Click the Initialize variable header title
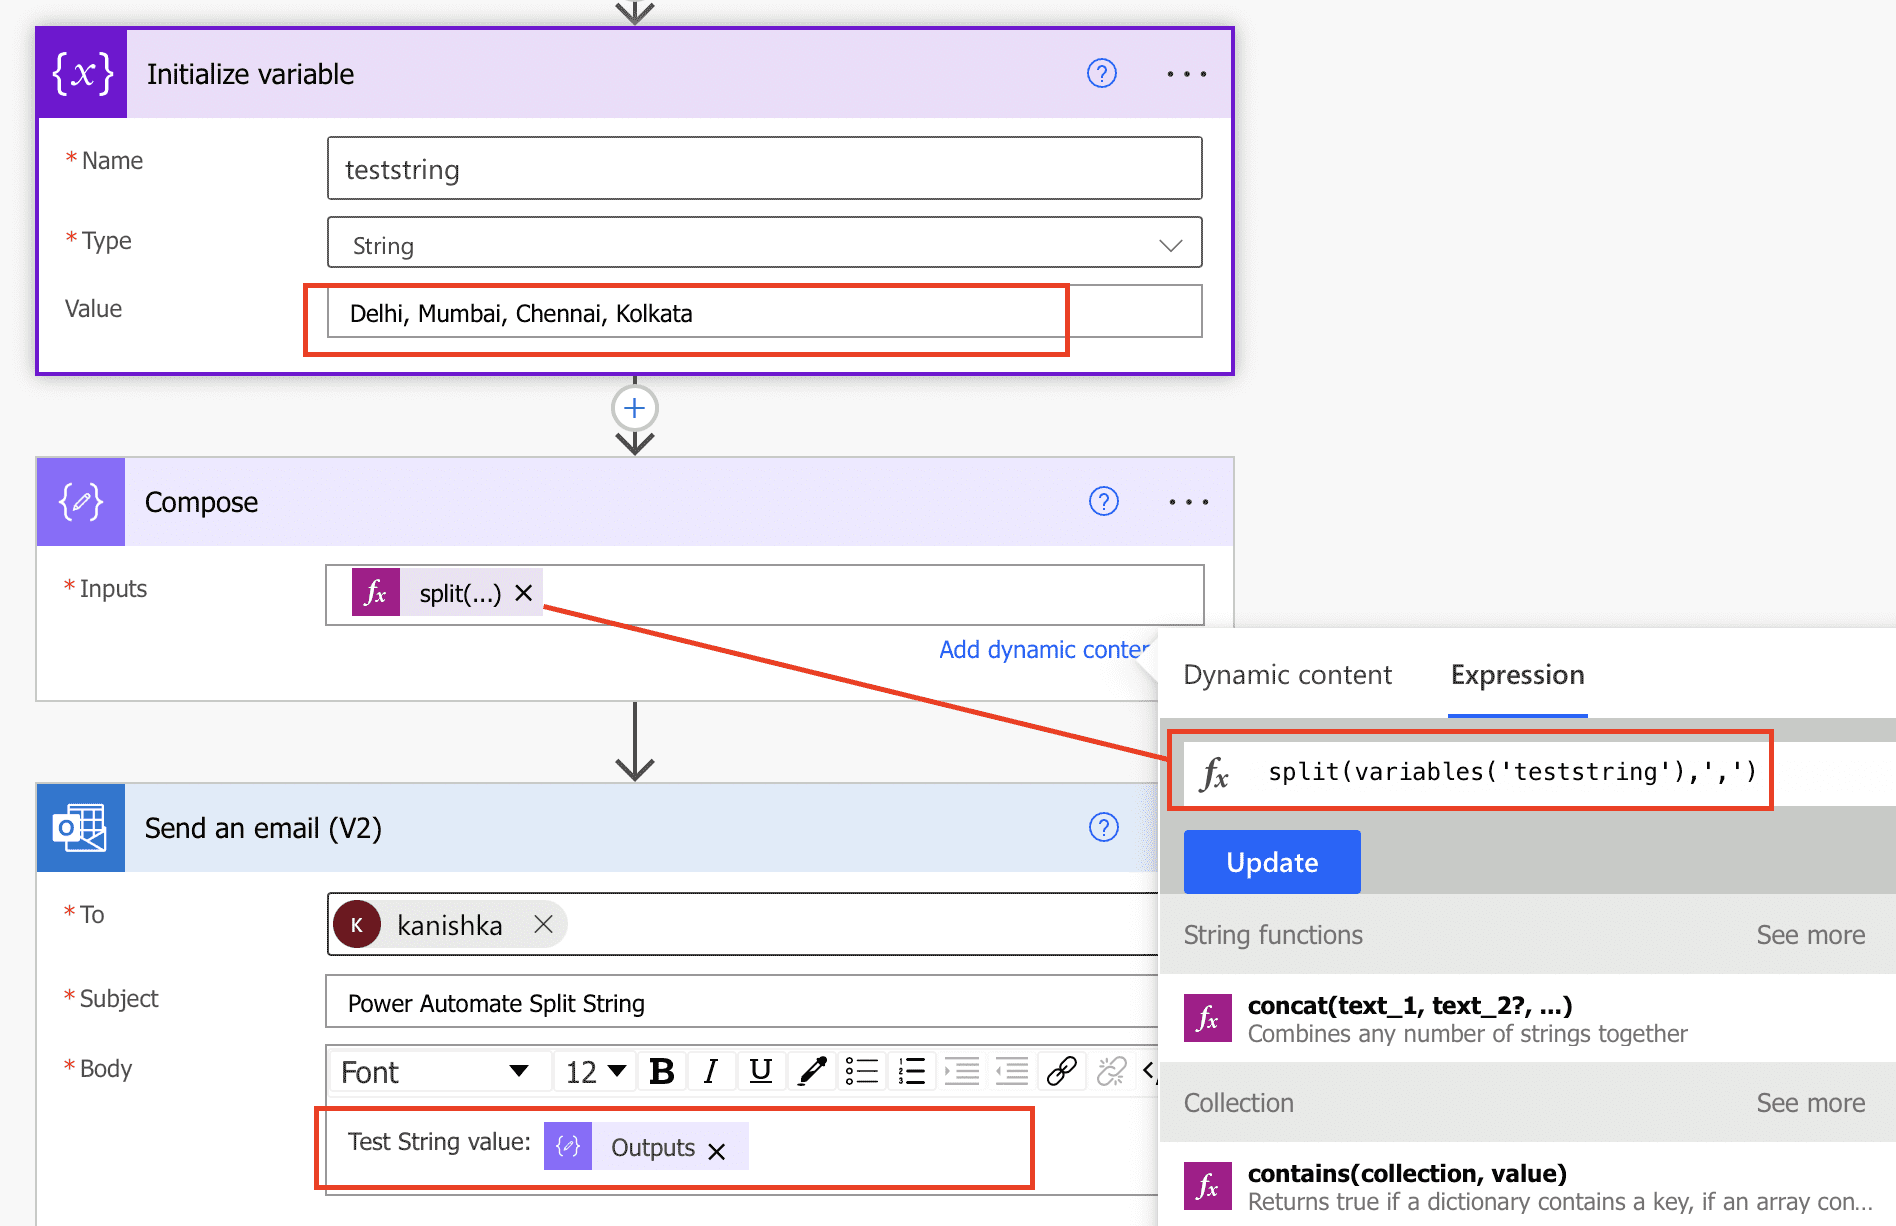This screenshot has width=1896, height=1226. (x=250, y=74)
